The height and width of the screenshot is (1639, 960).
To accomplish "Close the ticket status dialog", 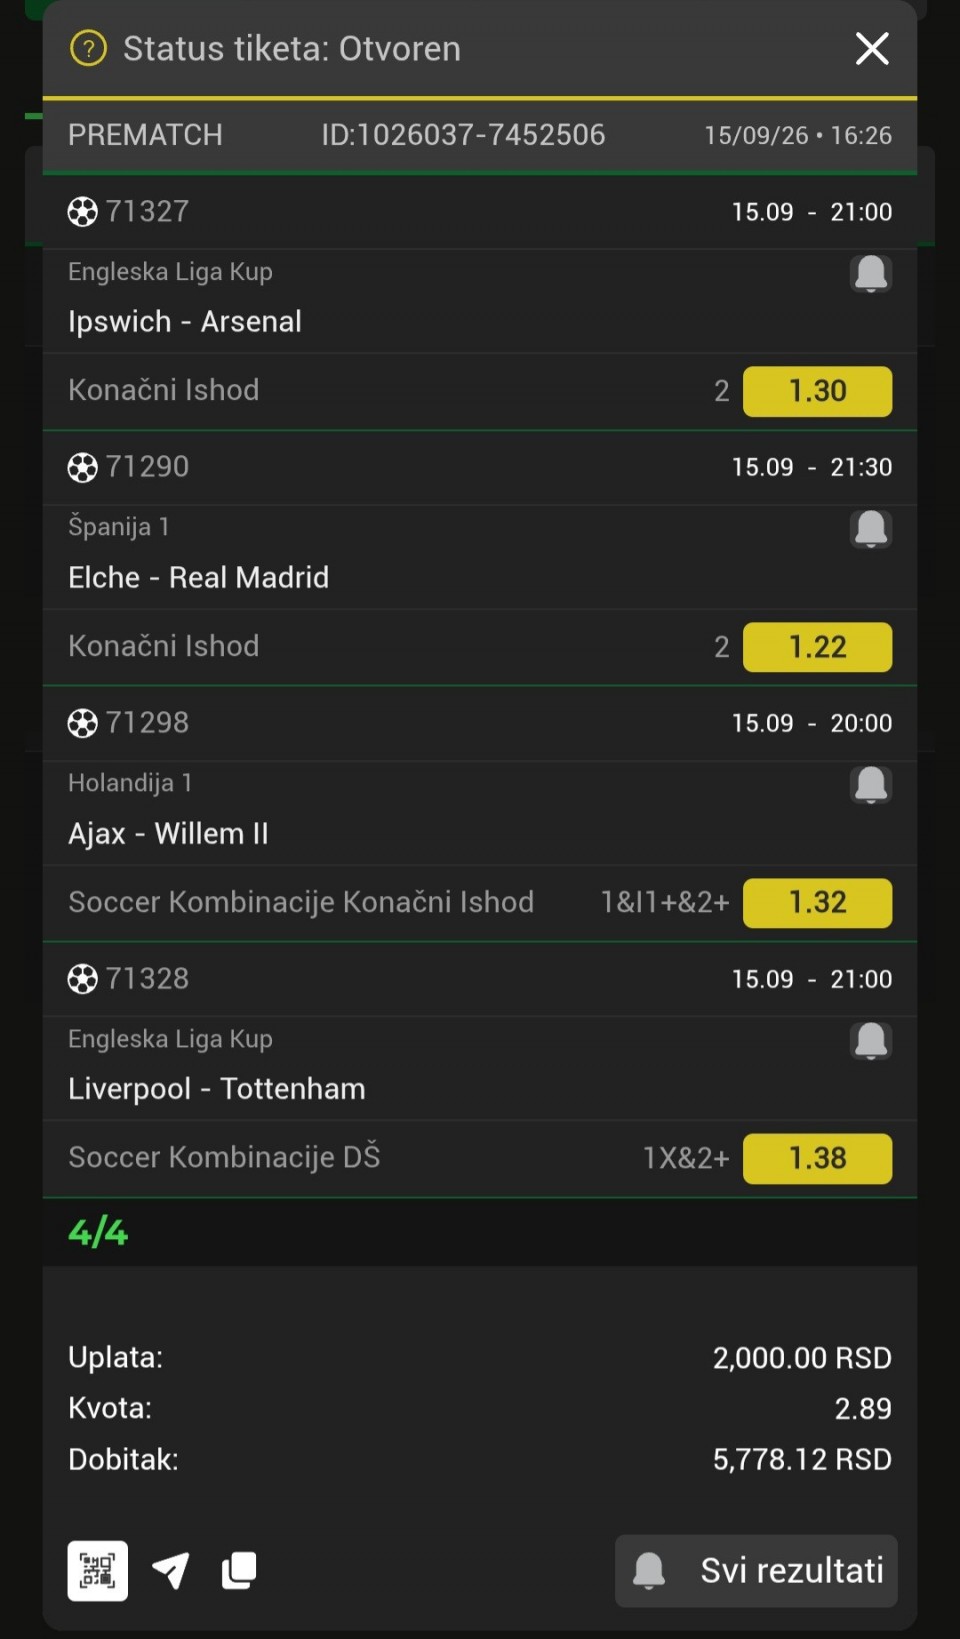I will [x=872, y=48].
